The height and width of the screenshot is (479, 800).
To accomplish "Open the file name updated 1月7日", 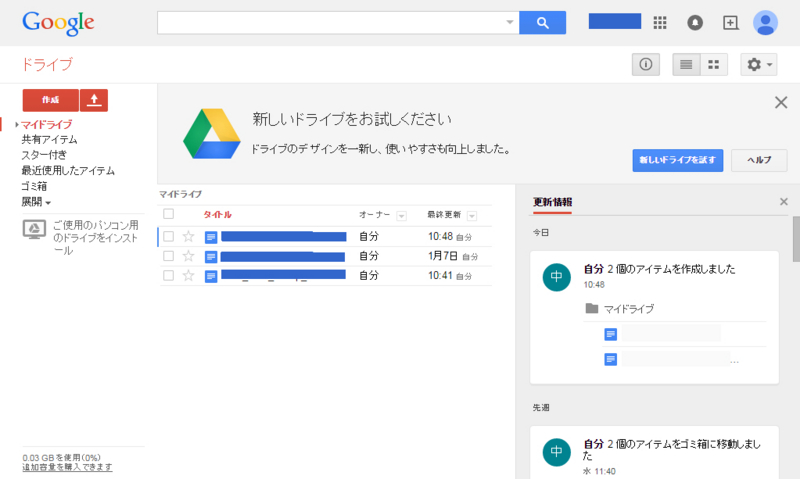I will pyautogui.click(x=283, y=256).
